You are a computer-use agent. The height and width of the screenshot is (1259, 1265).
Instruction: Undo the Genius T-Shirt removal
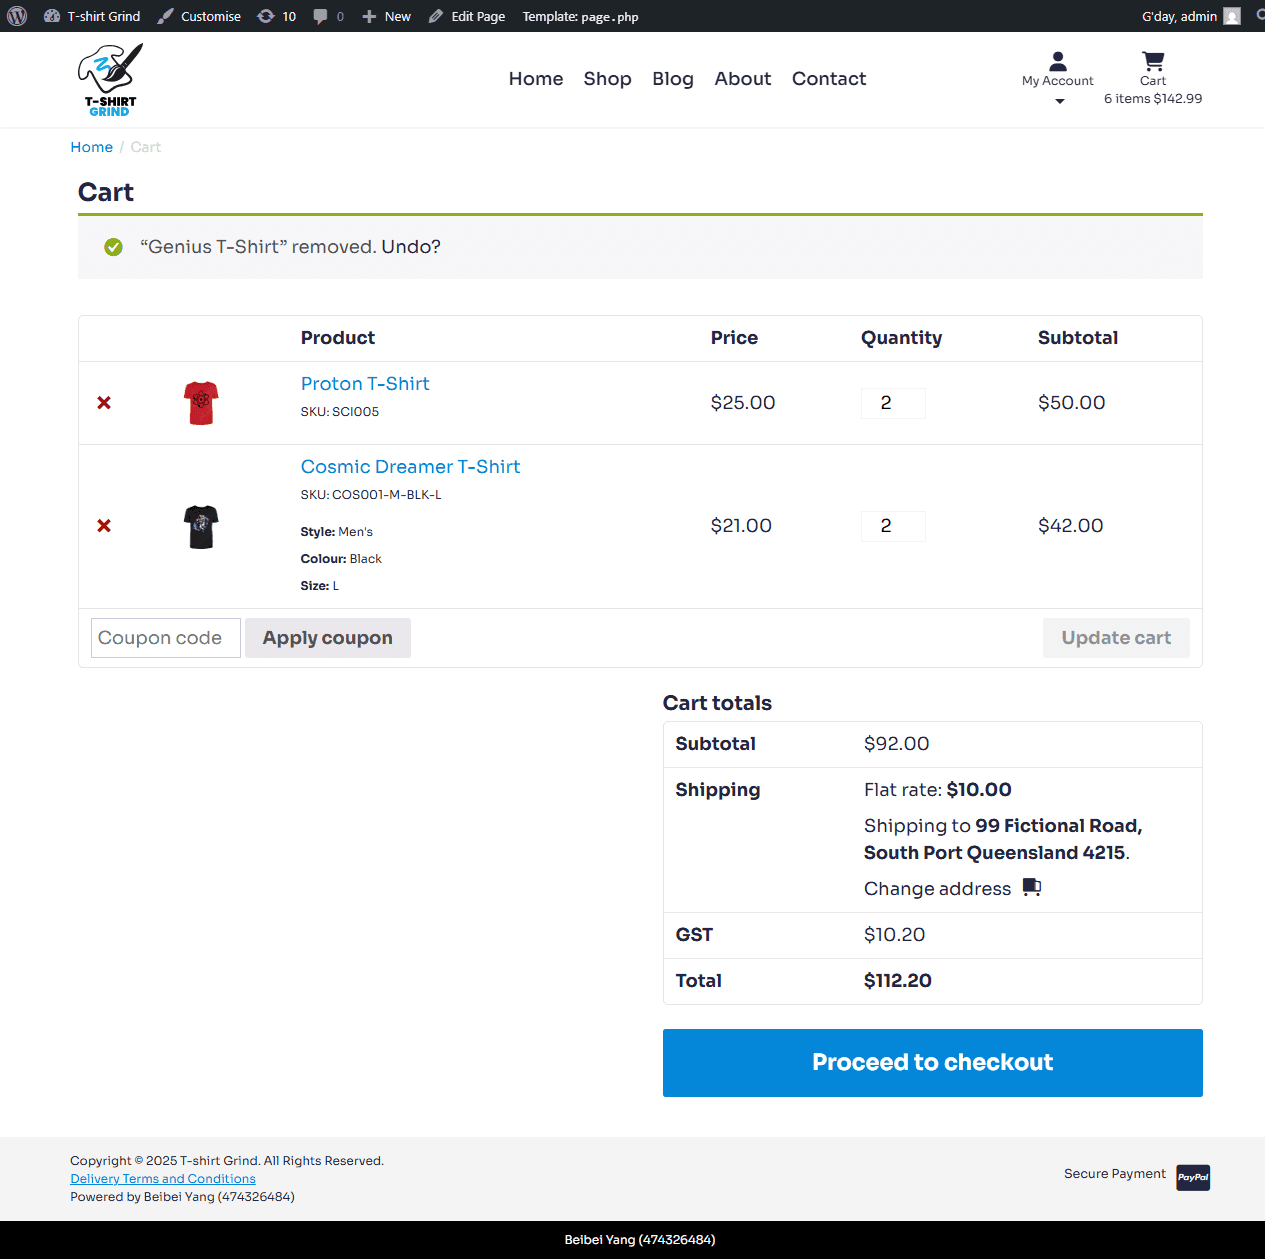[410, 247]
